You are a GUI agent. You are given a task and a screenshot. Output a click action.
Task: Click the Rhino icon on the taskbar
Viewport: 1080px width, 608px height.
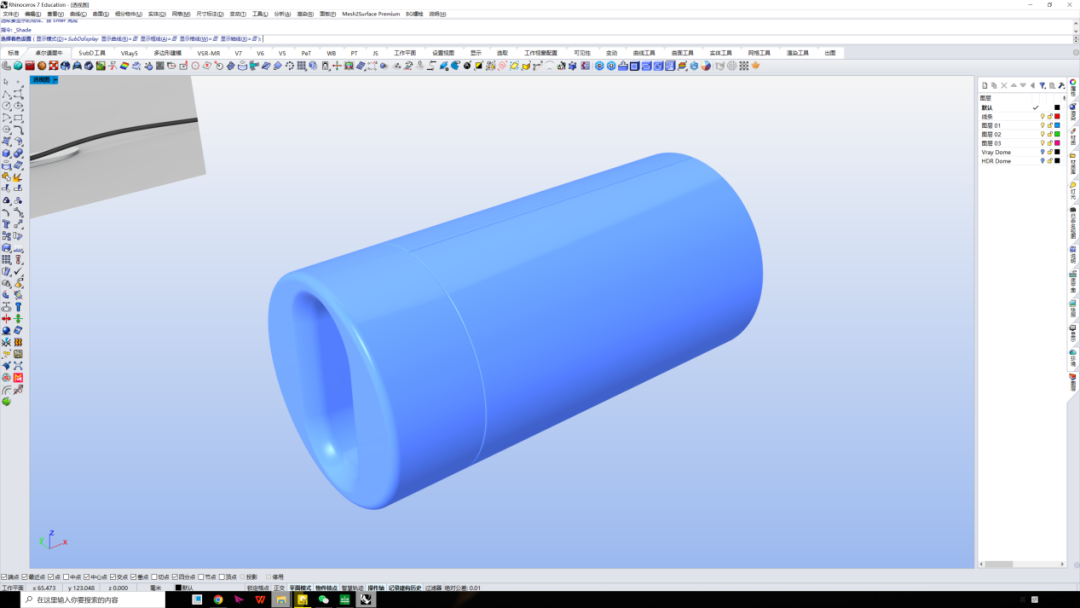pyautogui.click(x=366, y=600)
